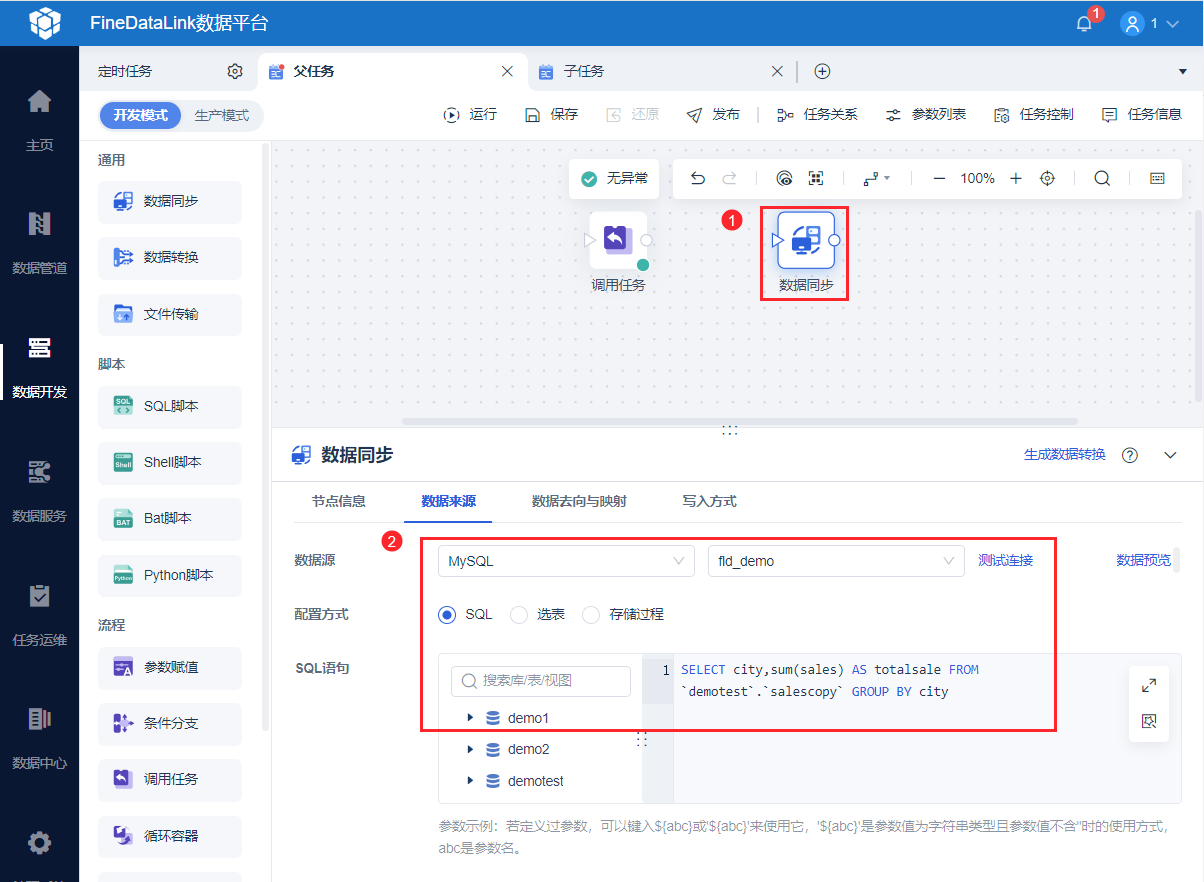The image size is (1204, 882).
Task: Select the 数据同步 node on canvas
Action: pos(806,240)
